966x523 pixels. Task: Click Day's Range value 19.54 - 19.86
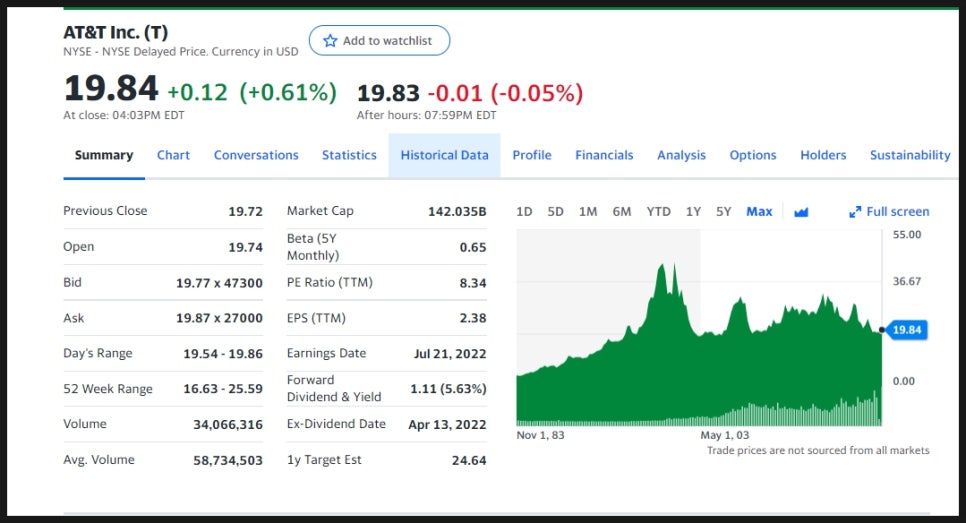point(223,354)
